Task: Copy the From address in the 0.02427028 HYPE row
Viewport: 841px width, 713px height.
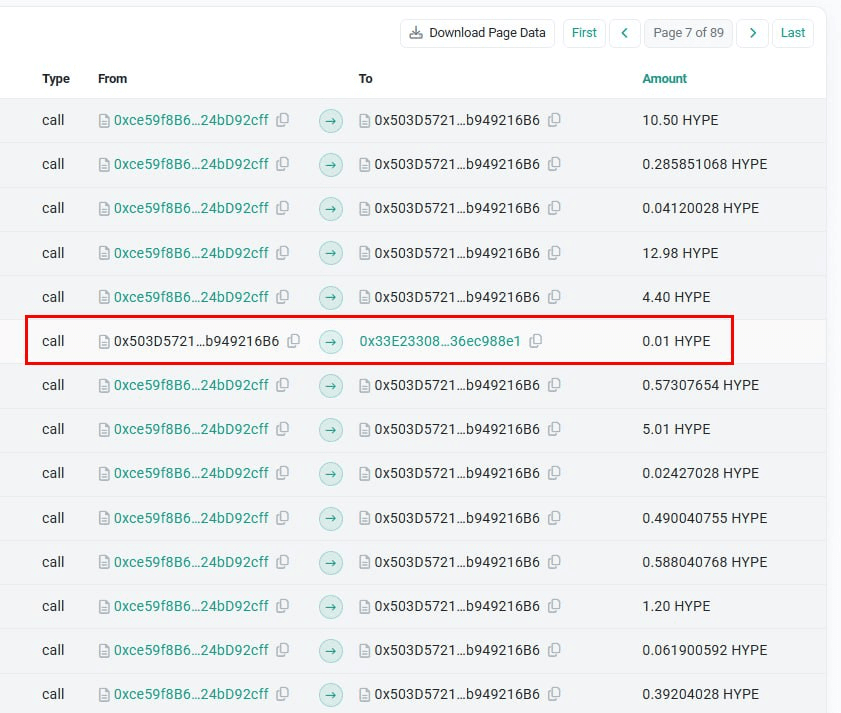Action: tap(283, 473)
